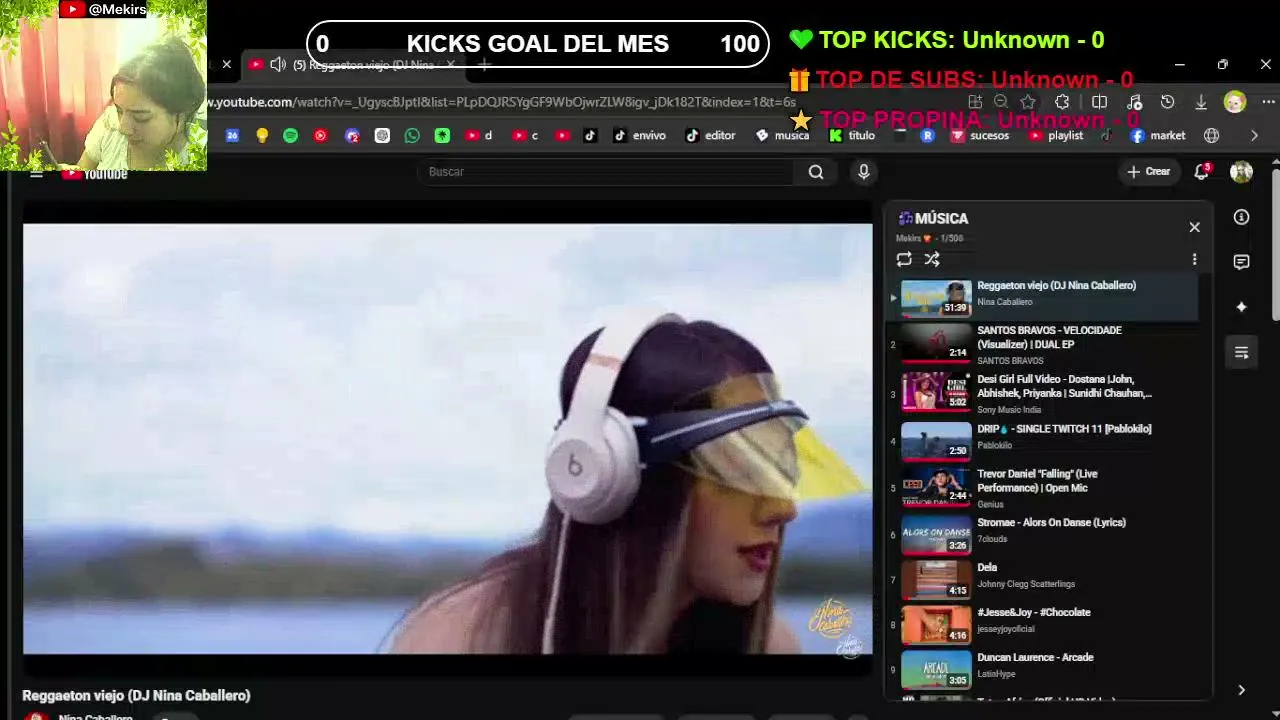
Task: Open the Crear menu button
Action: pyautogui.click(x=1148, y=172)
